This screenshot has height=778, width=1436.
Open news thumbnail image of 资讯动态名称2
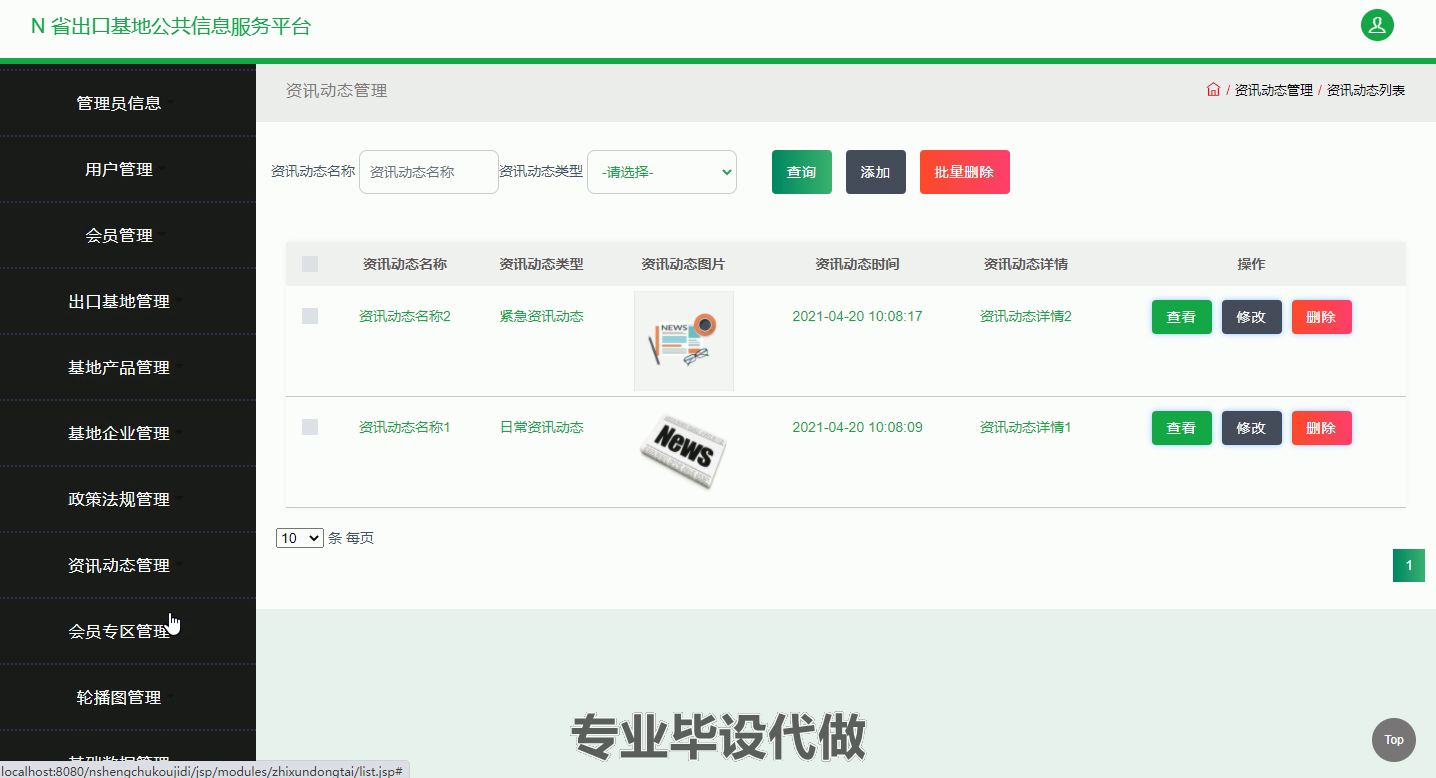(x=684, y=341)
